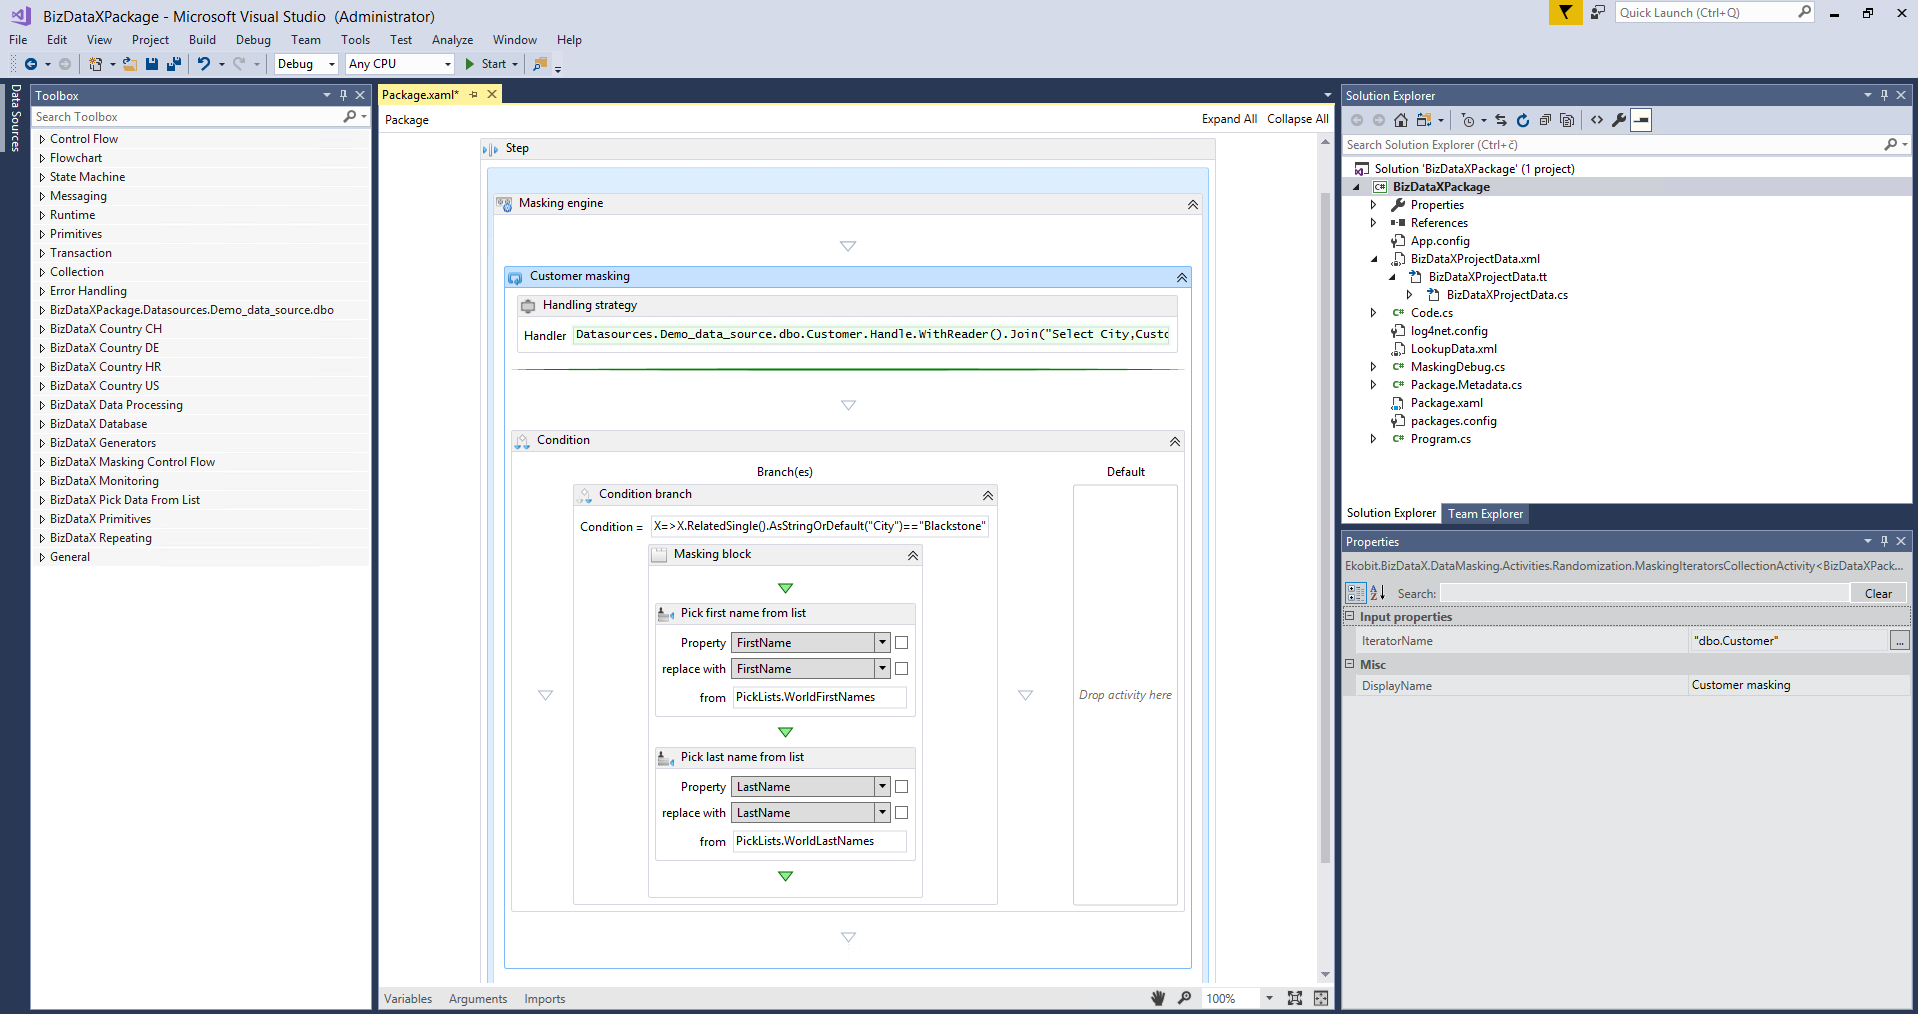
Task: Switch to Team Explorer tab
Action: pos(1485,514)
